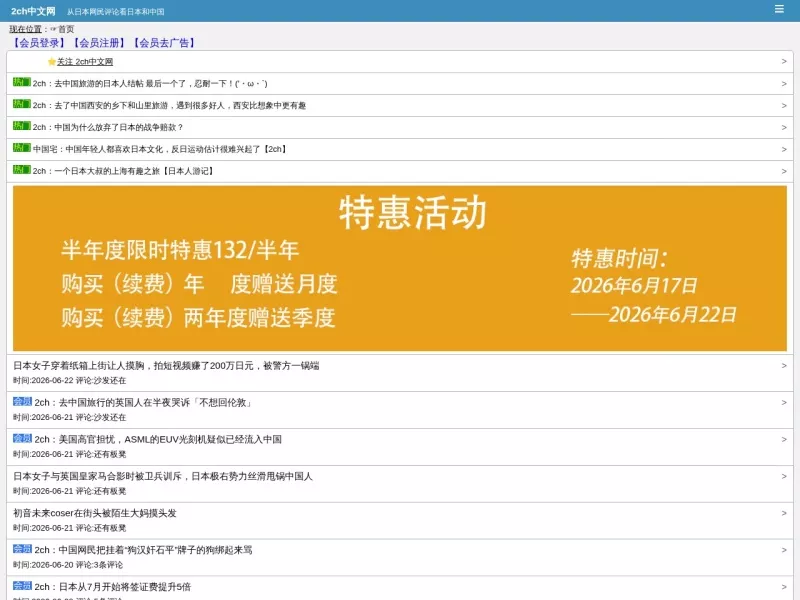Open hot post 去中国旅游的日本人结帖
Screen dimensions: 800x600
tap(150, 84)
